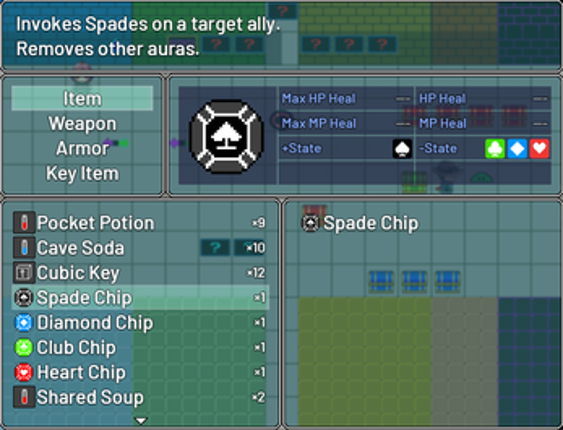Click the blue Diamond Chip icon

[x=24, y=322]
